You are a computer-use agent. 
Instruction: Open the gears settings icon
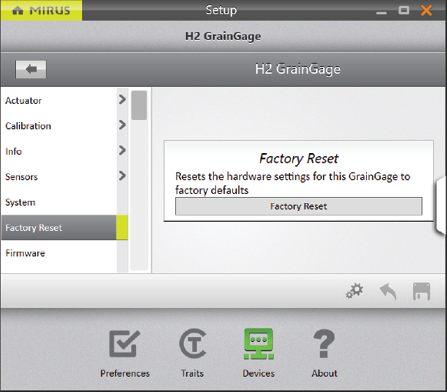355,291
